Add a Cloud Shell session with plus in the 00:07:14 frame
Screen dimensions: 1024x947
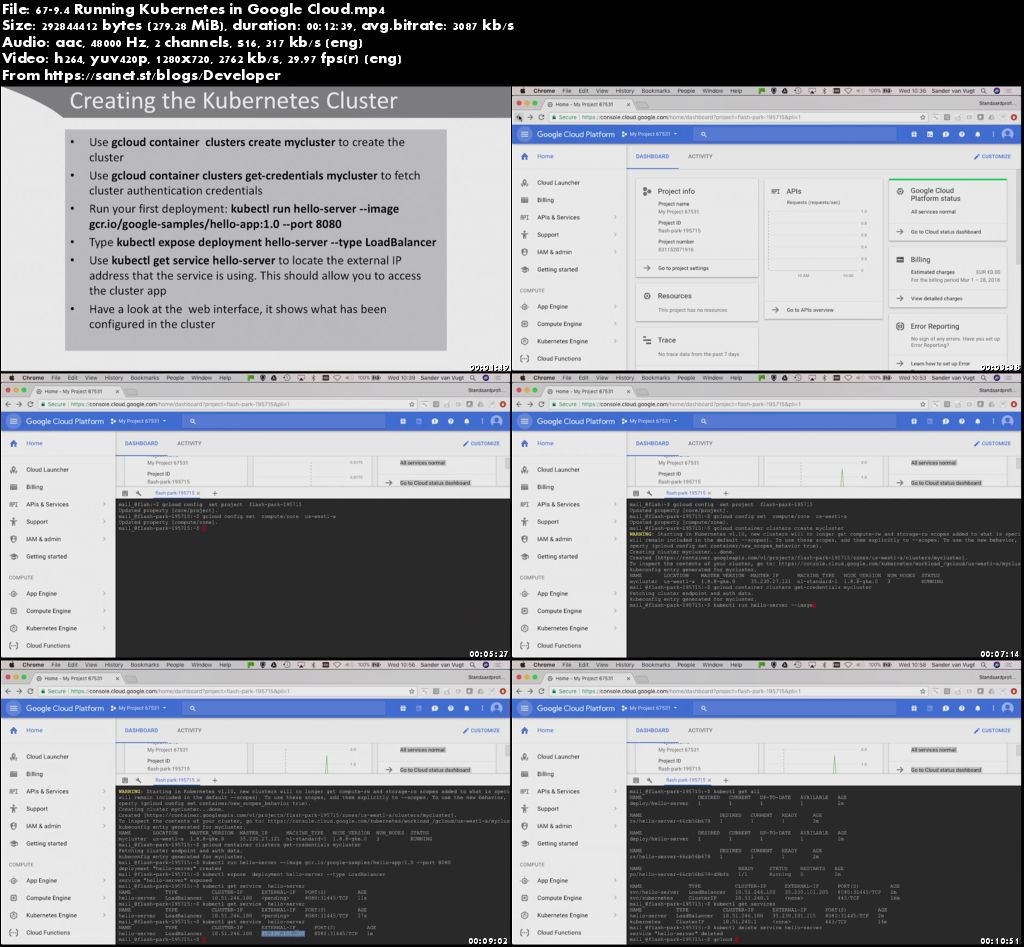[x=725, y=493]
